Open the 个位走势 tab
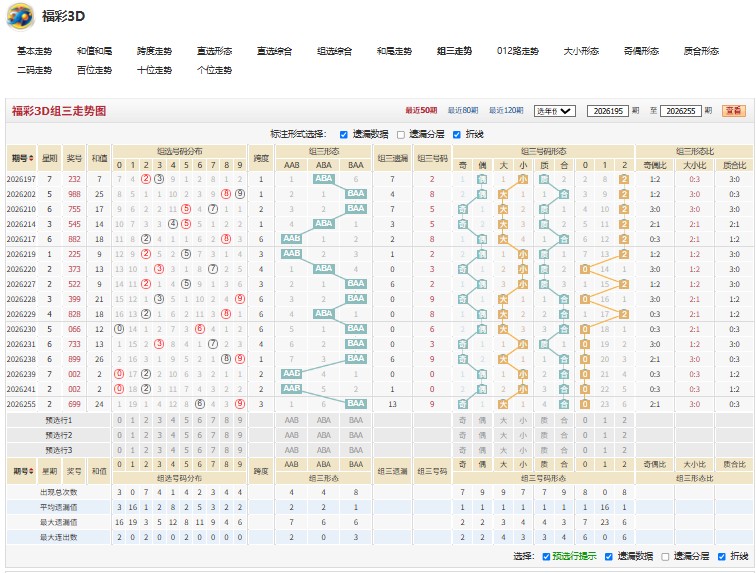 coord(215,70)
